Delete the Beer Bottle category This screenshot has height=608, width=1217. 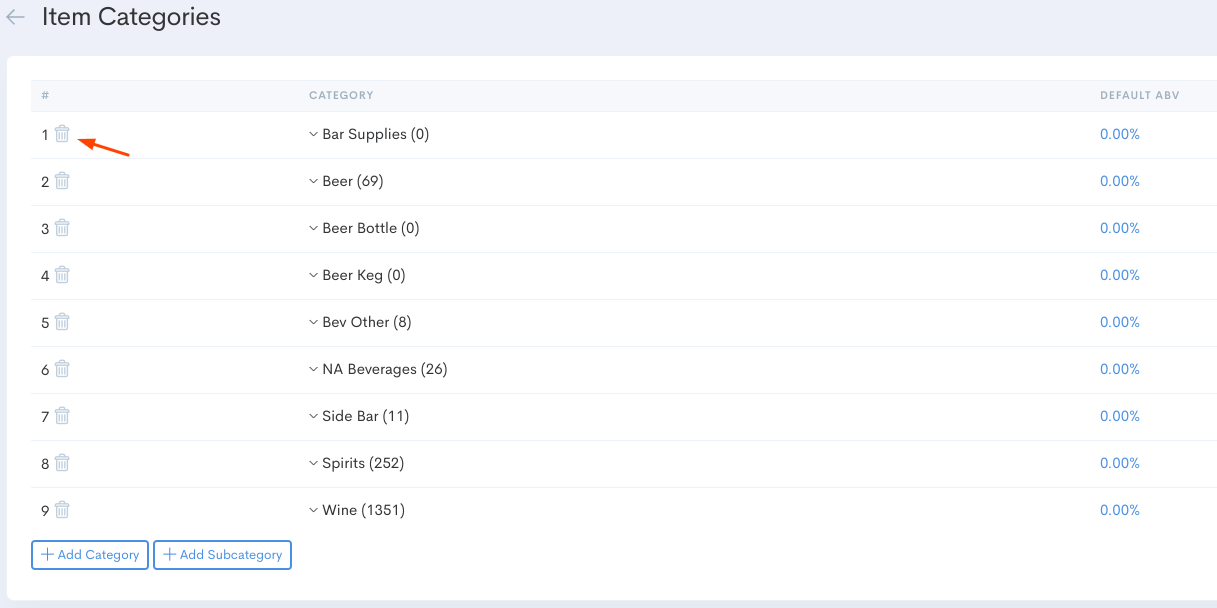[x=61, y=227]
